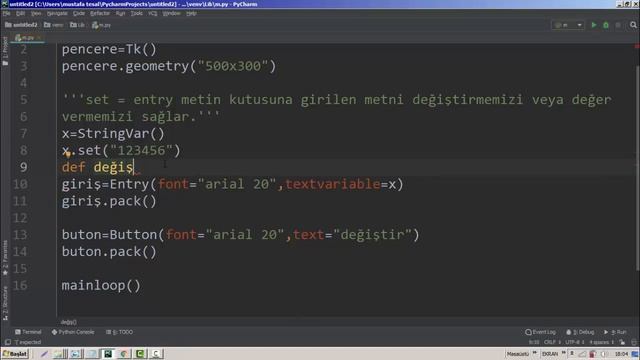Click the text 'mainloop()' in the editor
This screenshot has height=360, width=640.
coord(101,285)
